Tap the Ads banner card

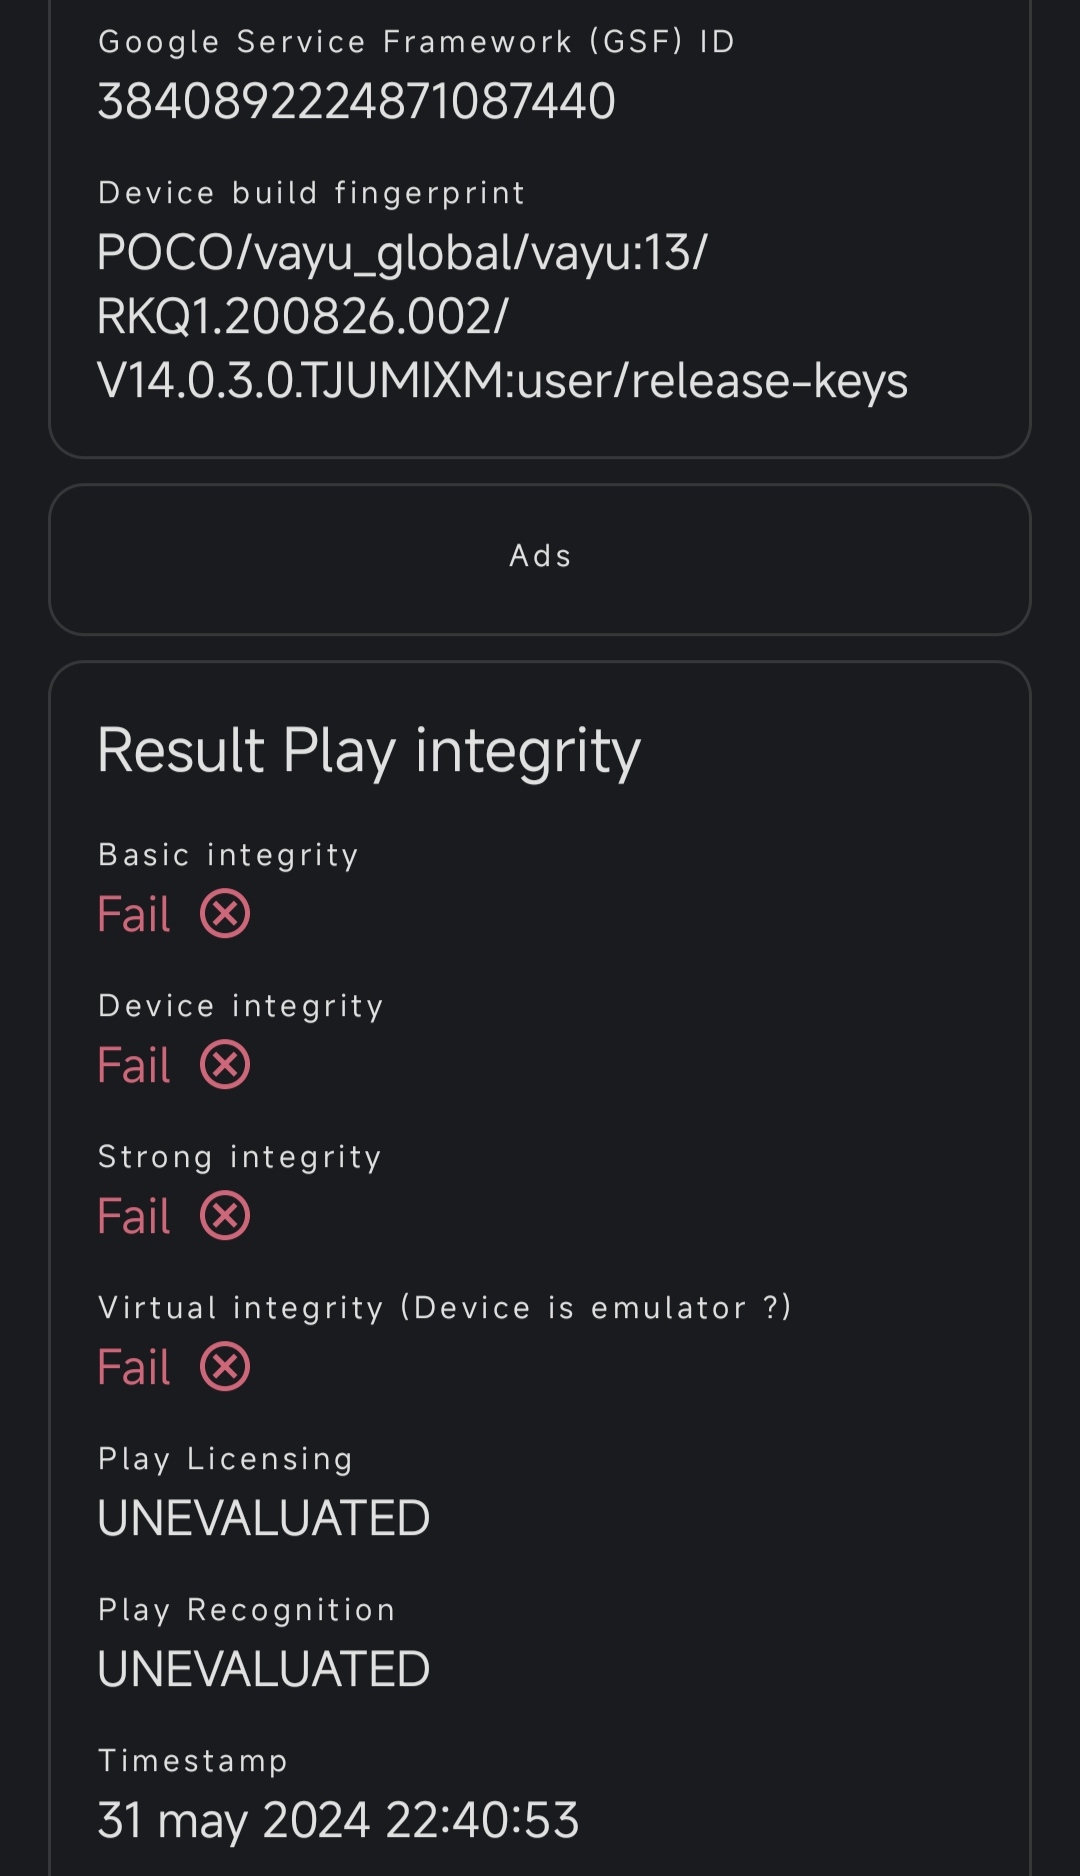[540, 559]
